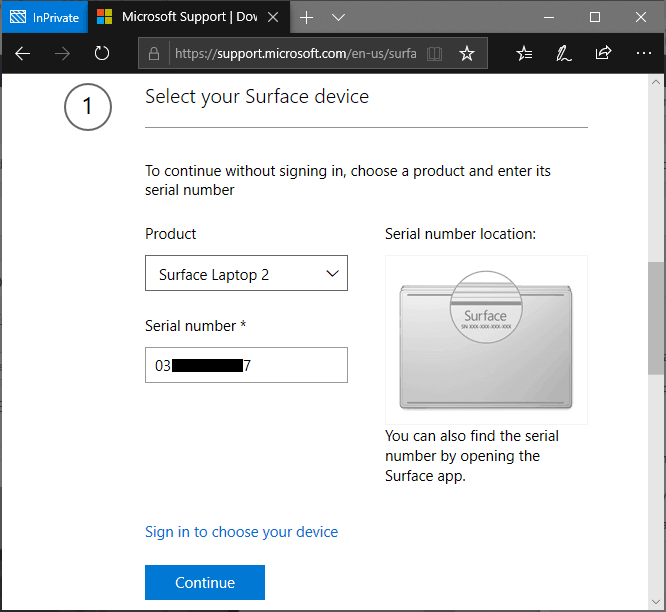This screenshot has height=612, width=666.
Task: Add this page to favorites with the star
Action: click(466, 54)
